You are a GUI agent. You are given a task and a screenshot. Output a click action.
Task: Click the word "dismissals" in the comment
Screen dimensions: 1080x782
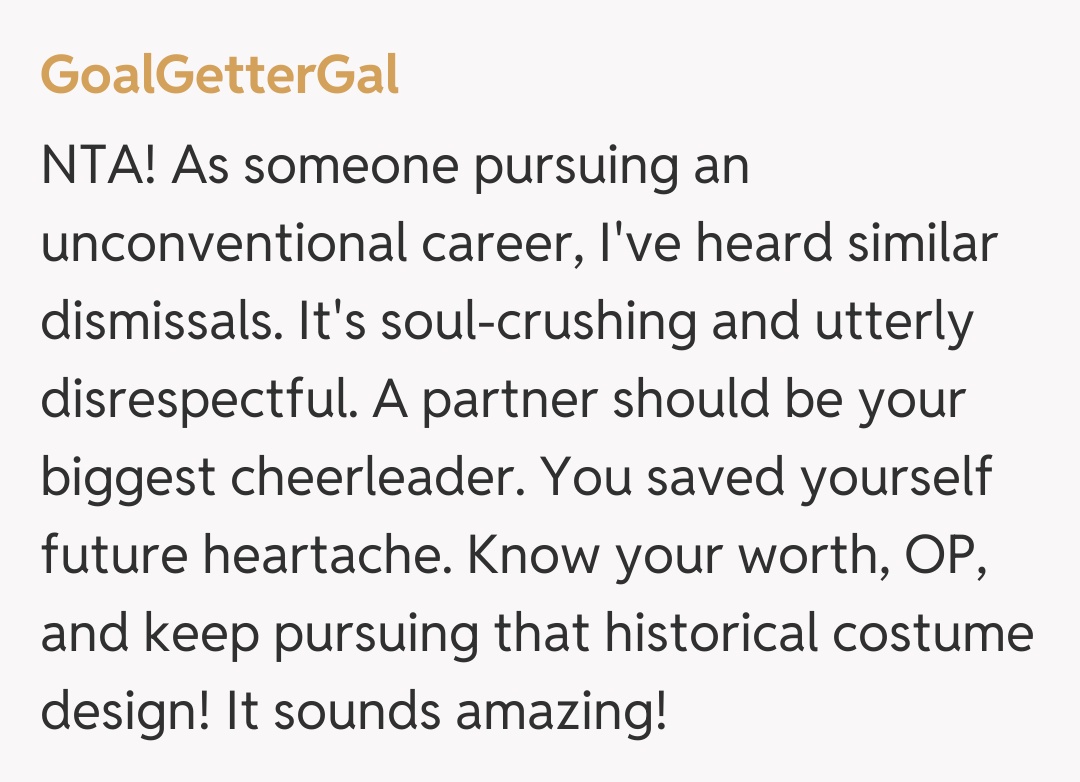point(156,322)
